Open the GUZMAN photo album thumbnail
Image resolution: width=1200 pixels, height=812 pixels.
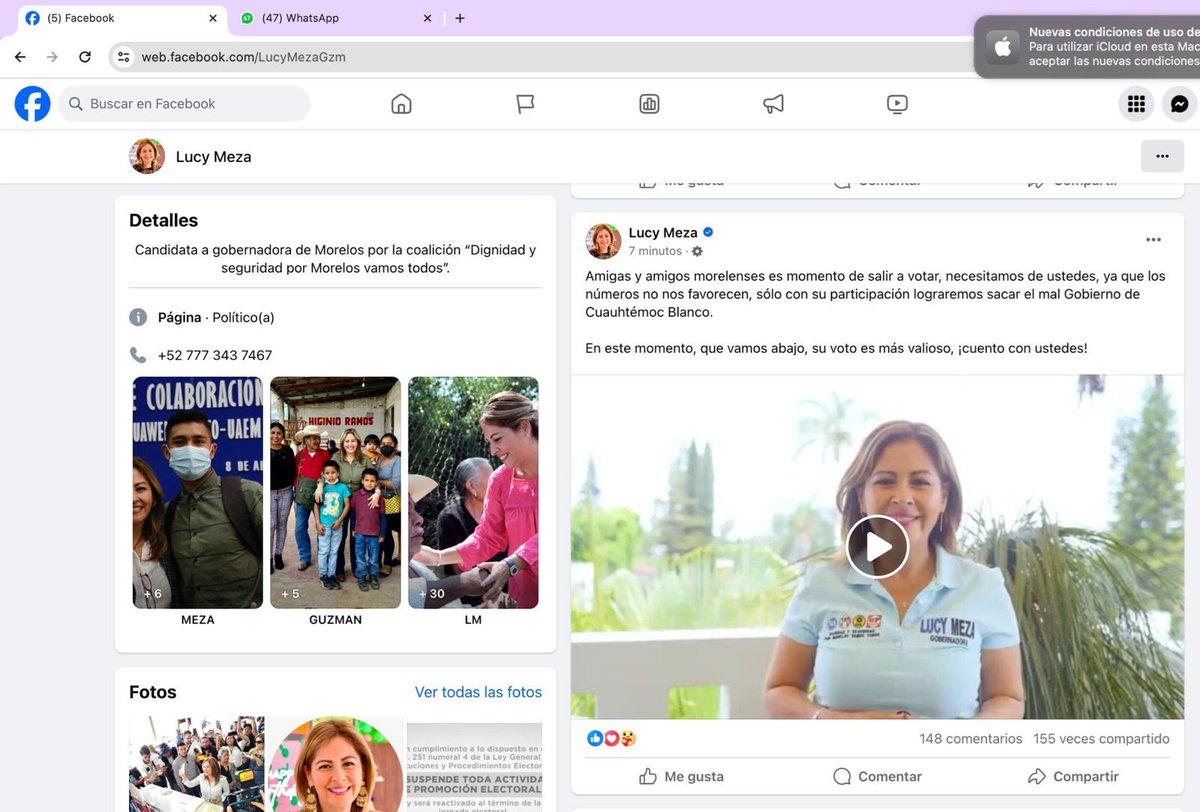(335, 493)
